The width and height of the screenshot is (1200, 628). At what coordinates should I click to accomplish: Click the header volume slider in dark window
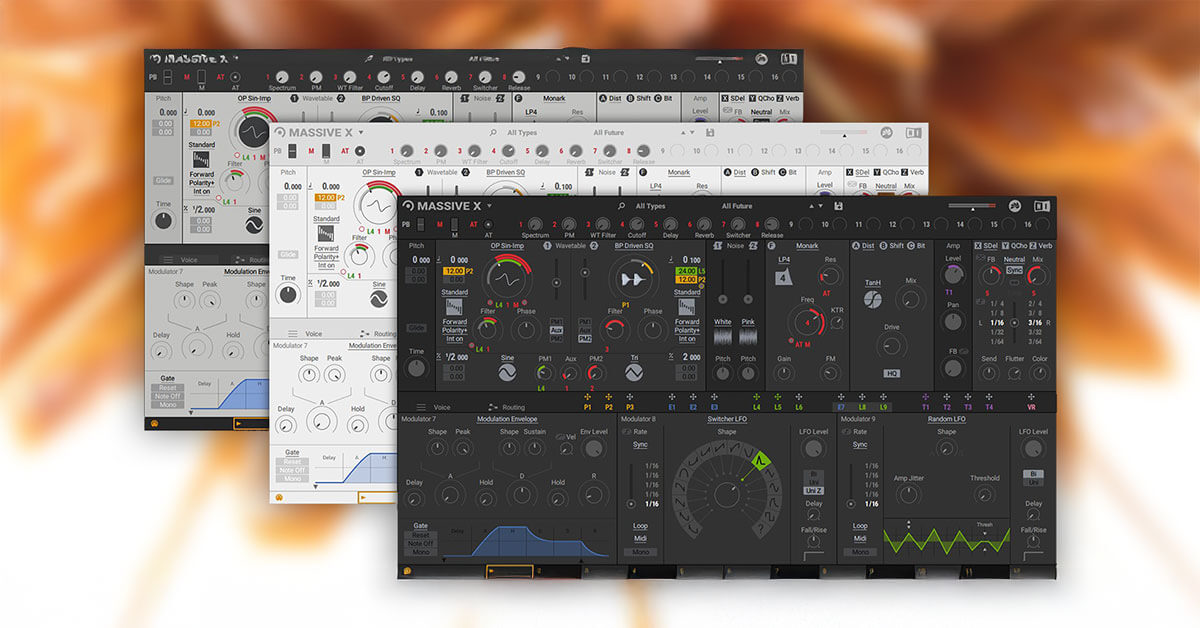click(x=972, y=206)
